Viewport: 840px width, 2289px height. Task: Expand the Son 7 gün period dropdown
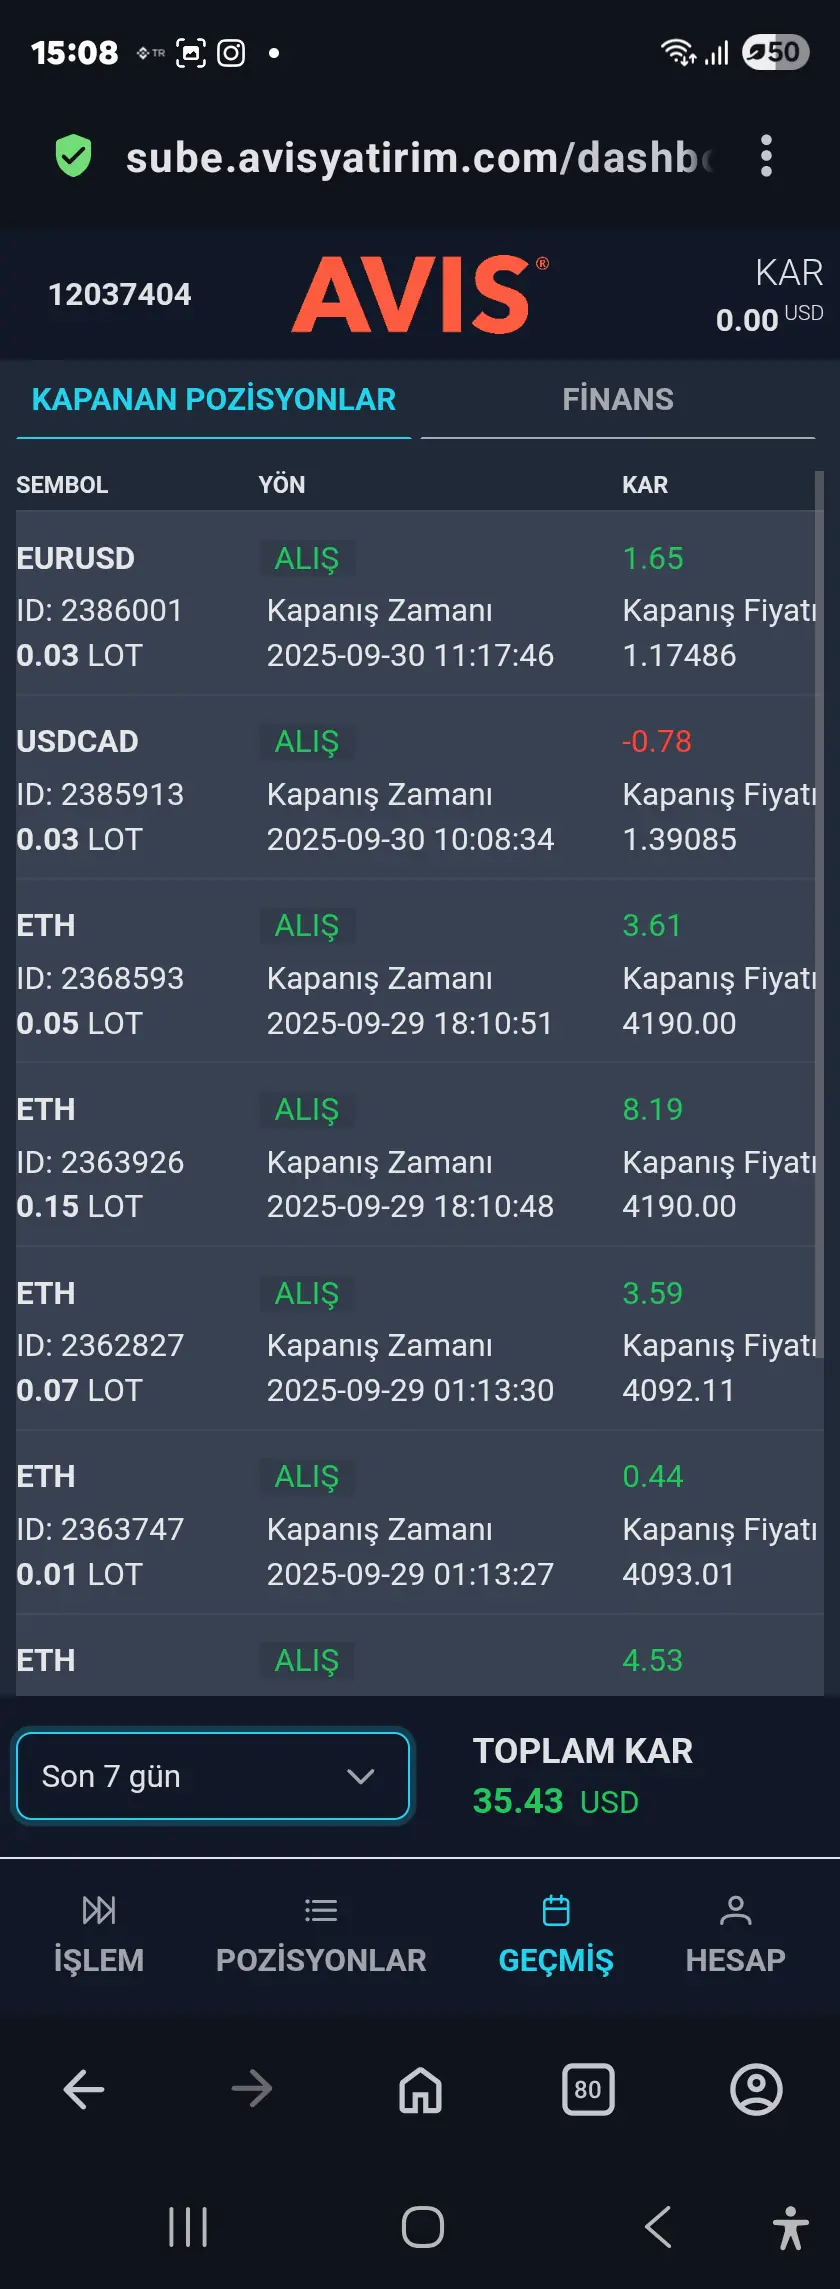coord(213,1776)
